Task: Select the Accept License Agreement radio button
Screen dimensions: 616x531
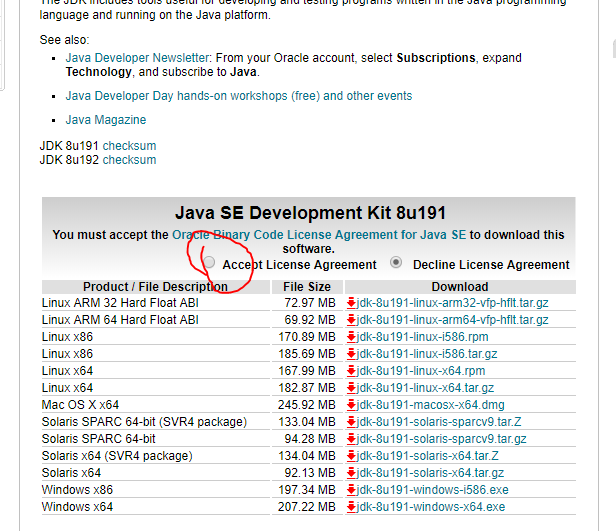Action: (209, 262)
